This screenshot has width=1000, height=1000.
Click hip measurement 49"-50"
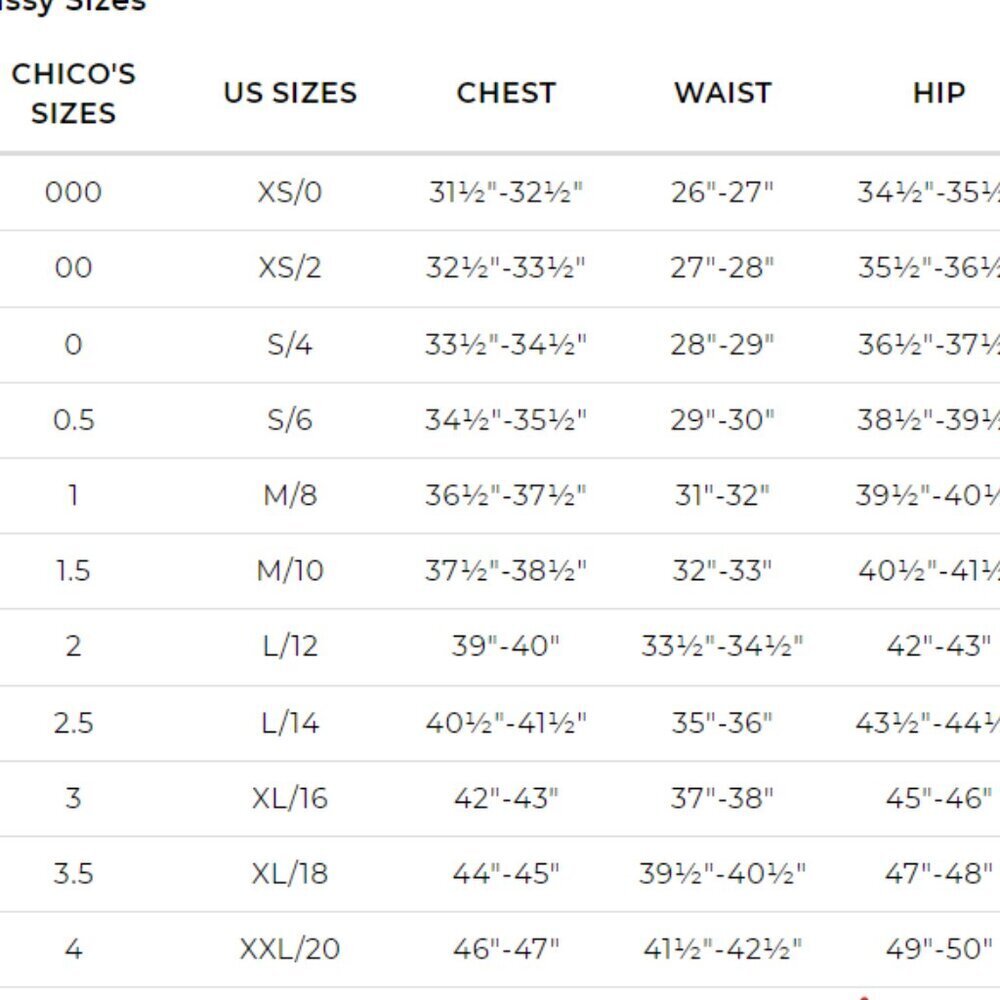(x=939, y=949)
